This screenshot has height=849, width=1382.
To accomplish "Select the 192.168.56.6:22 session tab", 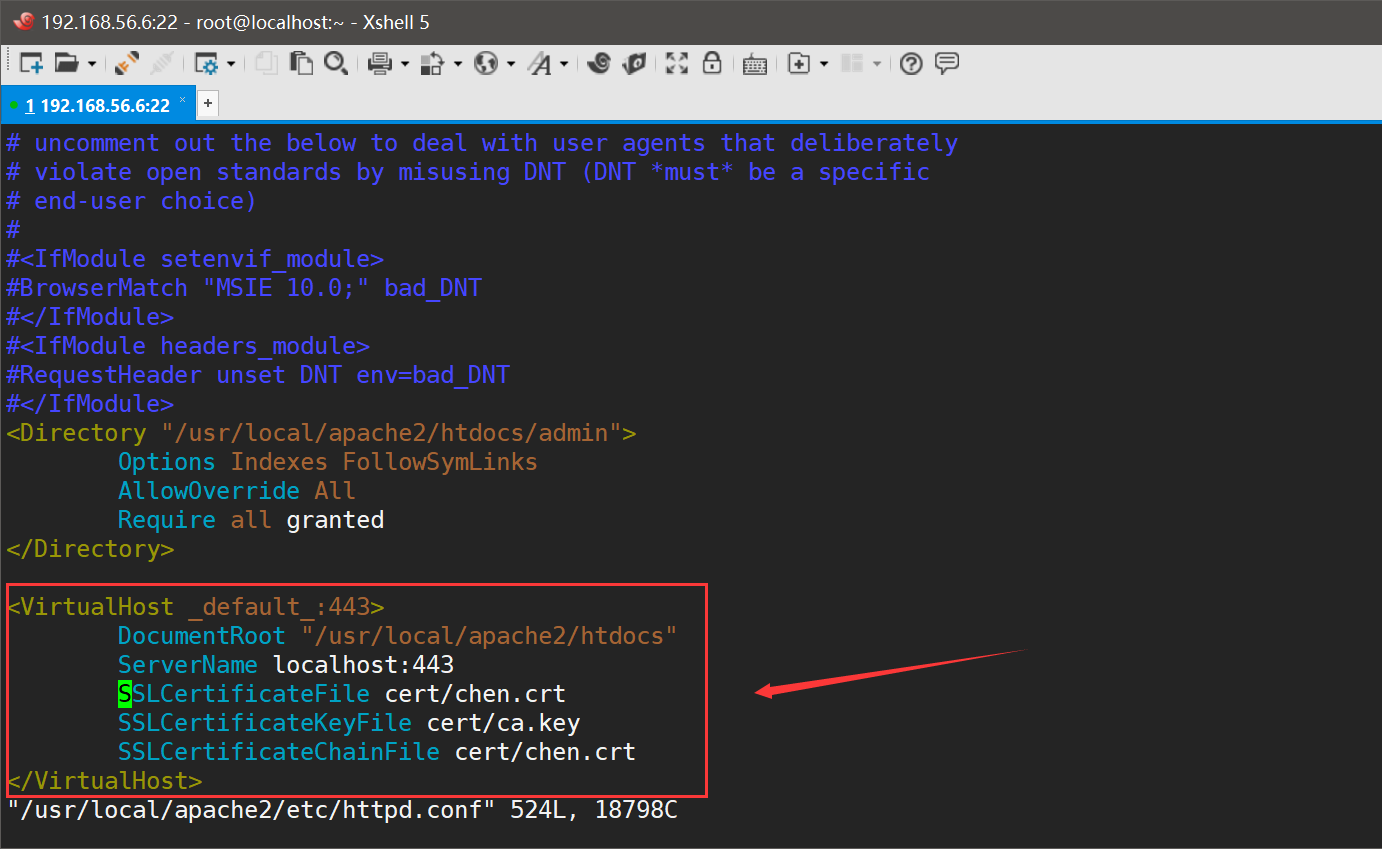I will [98, 105].
